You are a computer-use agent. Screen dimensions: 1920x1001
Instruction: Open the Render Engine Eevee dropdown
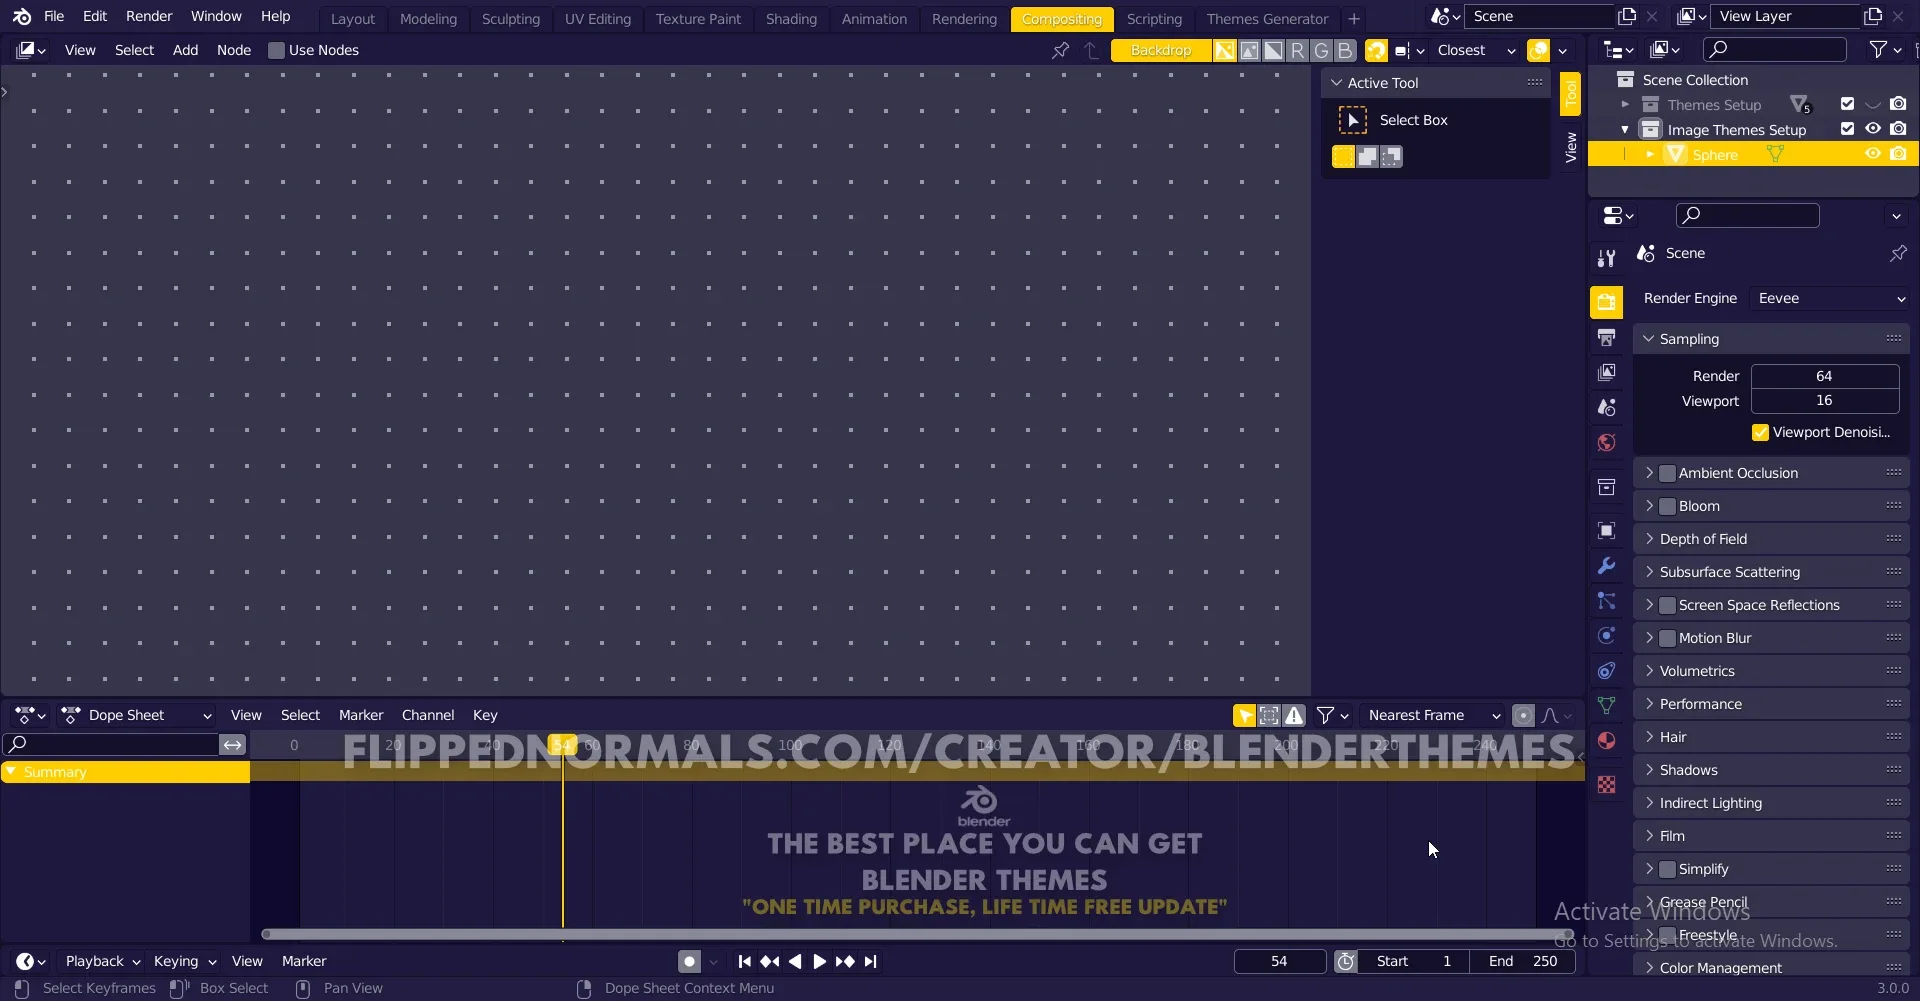[x=1831, y=298]
